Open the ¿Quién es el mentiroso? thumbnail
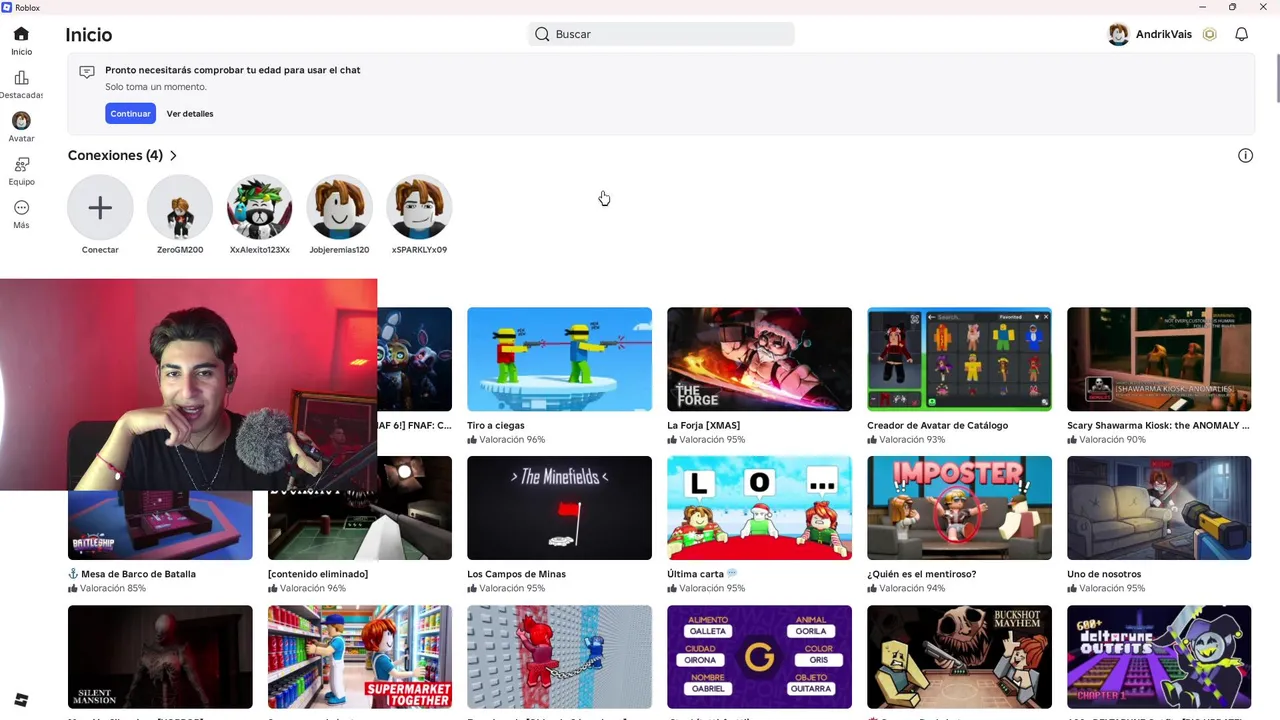 (x=959, y=508)
